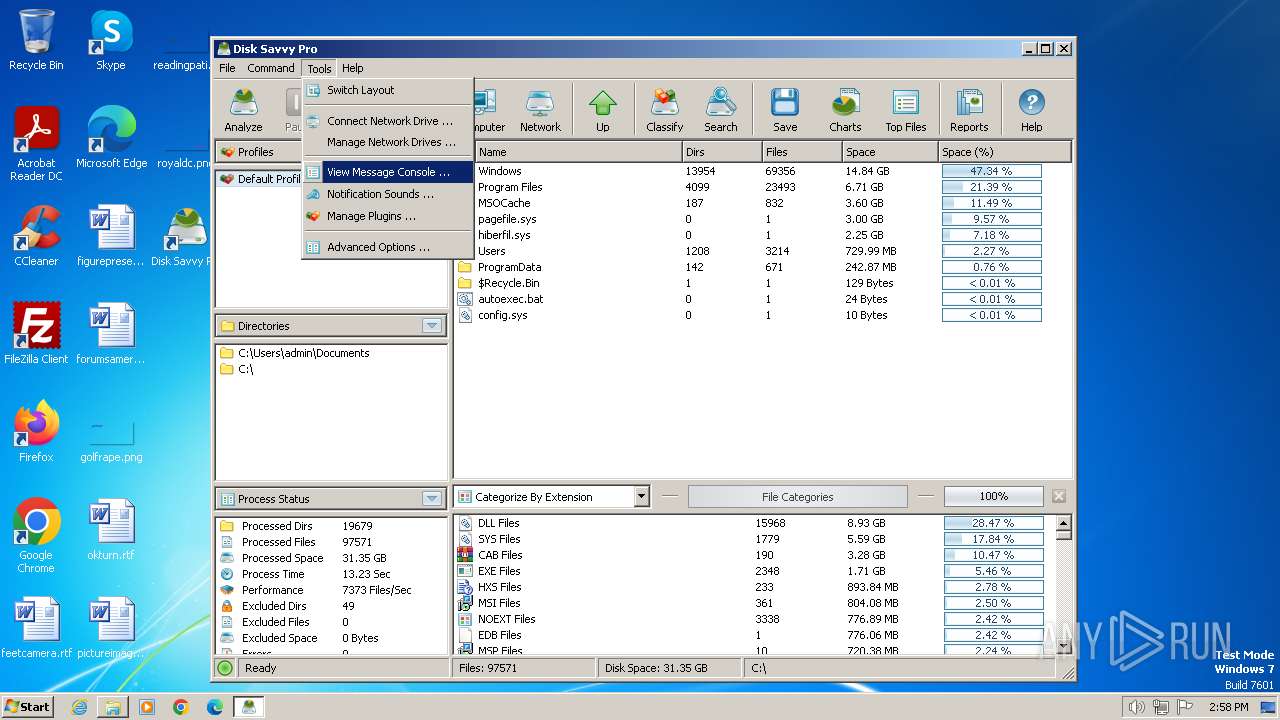Open Manage Plugins from Tools menu
Viewport: 1280px width, 720px height.
click(388, 216)
